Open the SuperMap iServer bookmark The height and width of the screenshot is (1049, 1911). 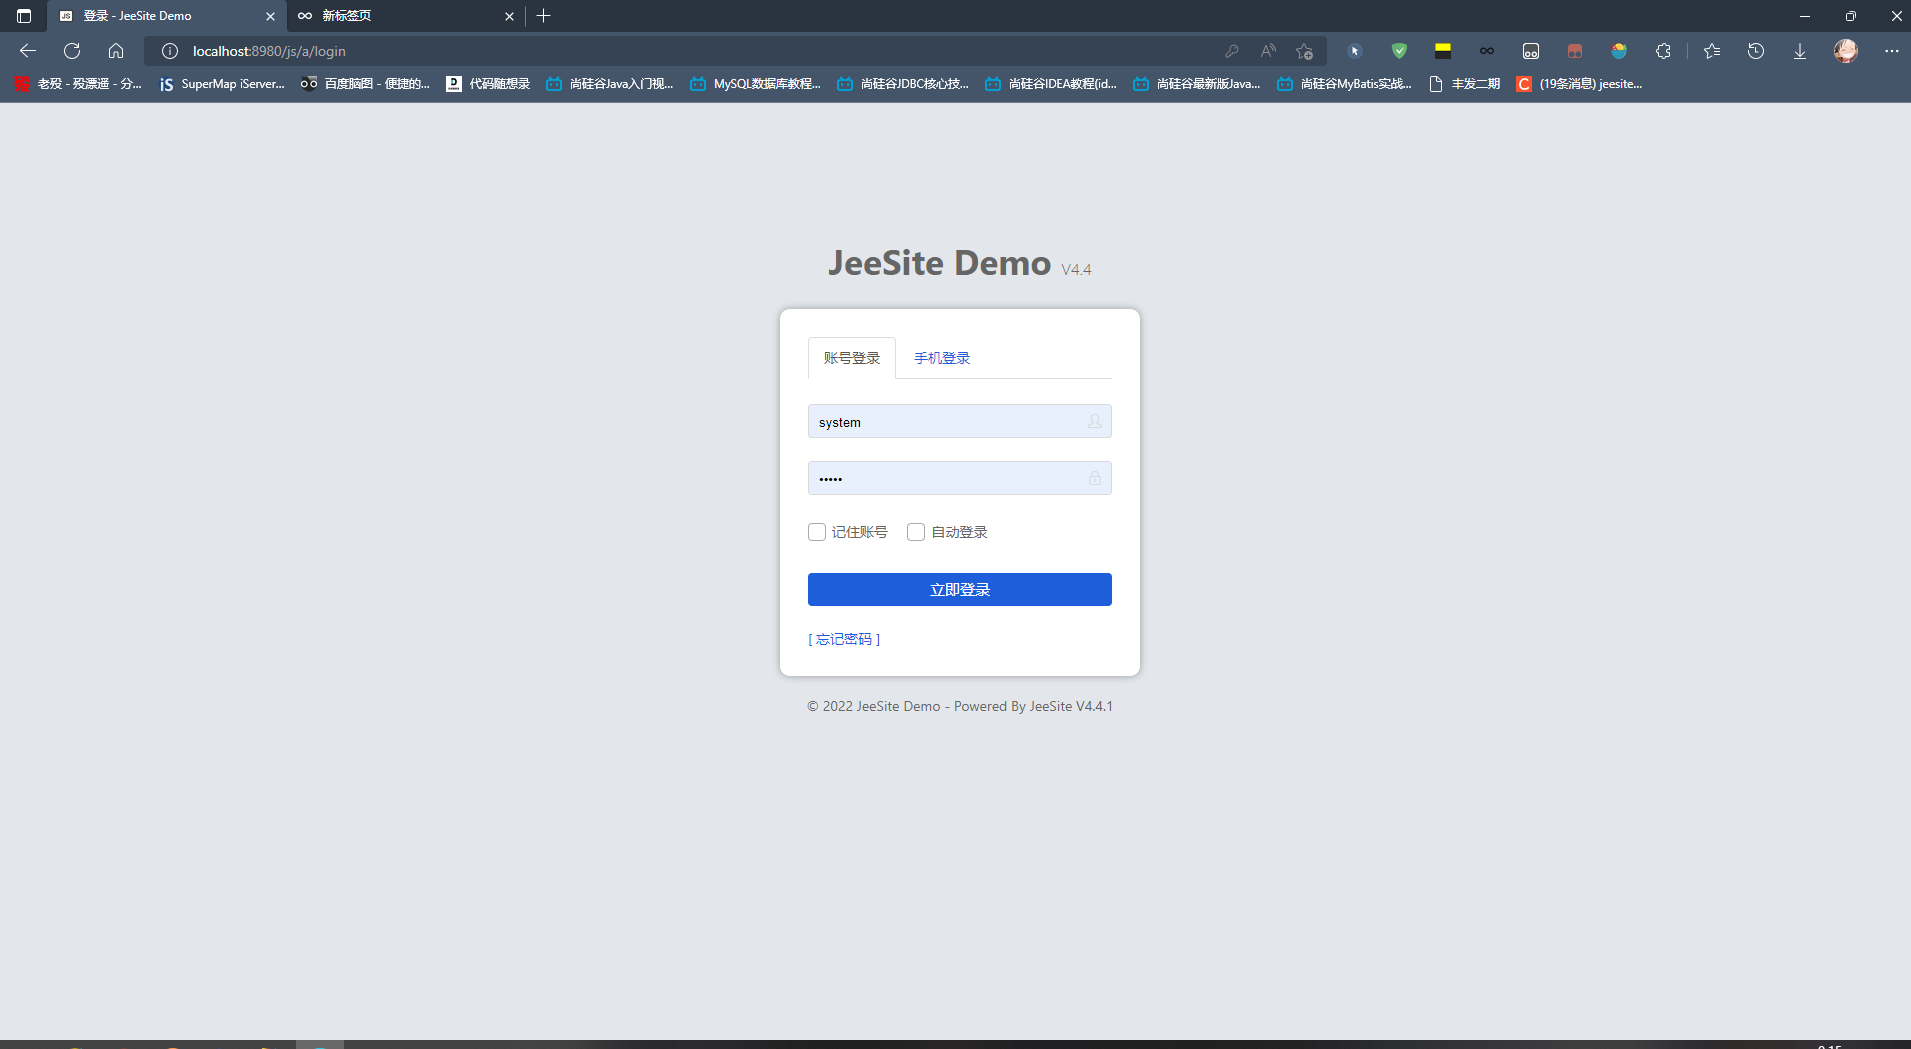[x=222, y=84]
